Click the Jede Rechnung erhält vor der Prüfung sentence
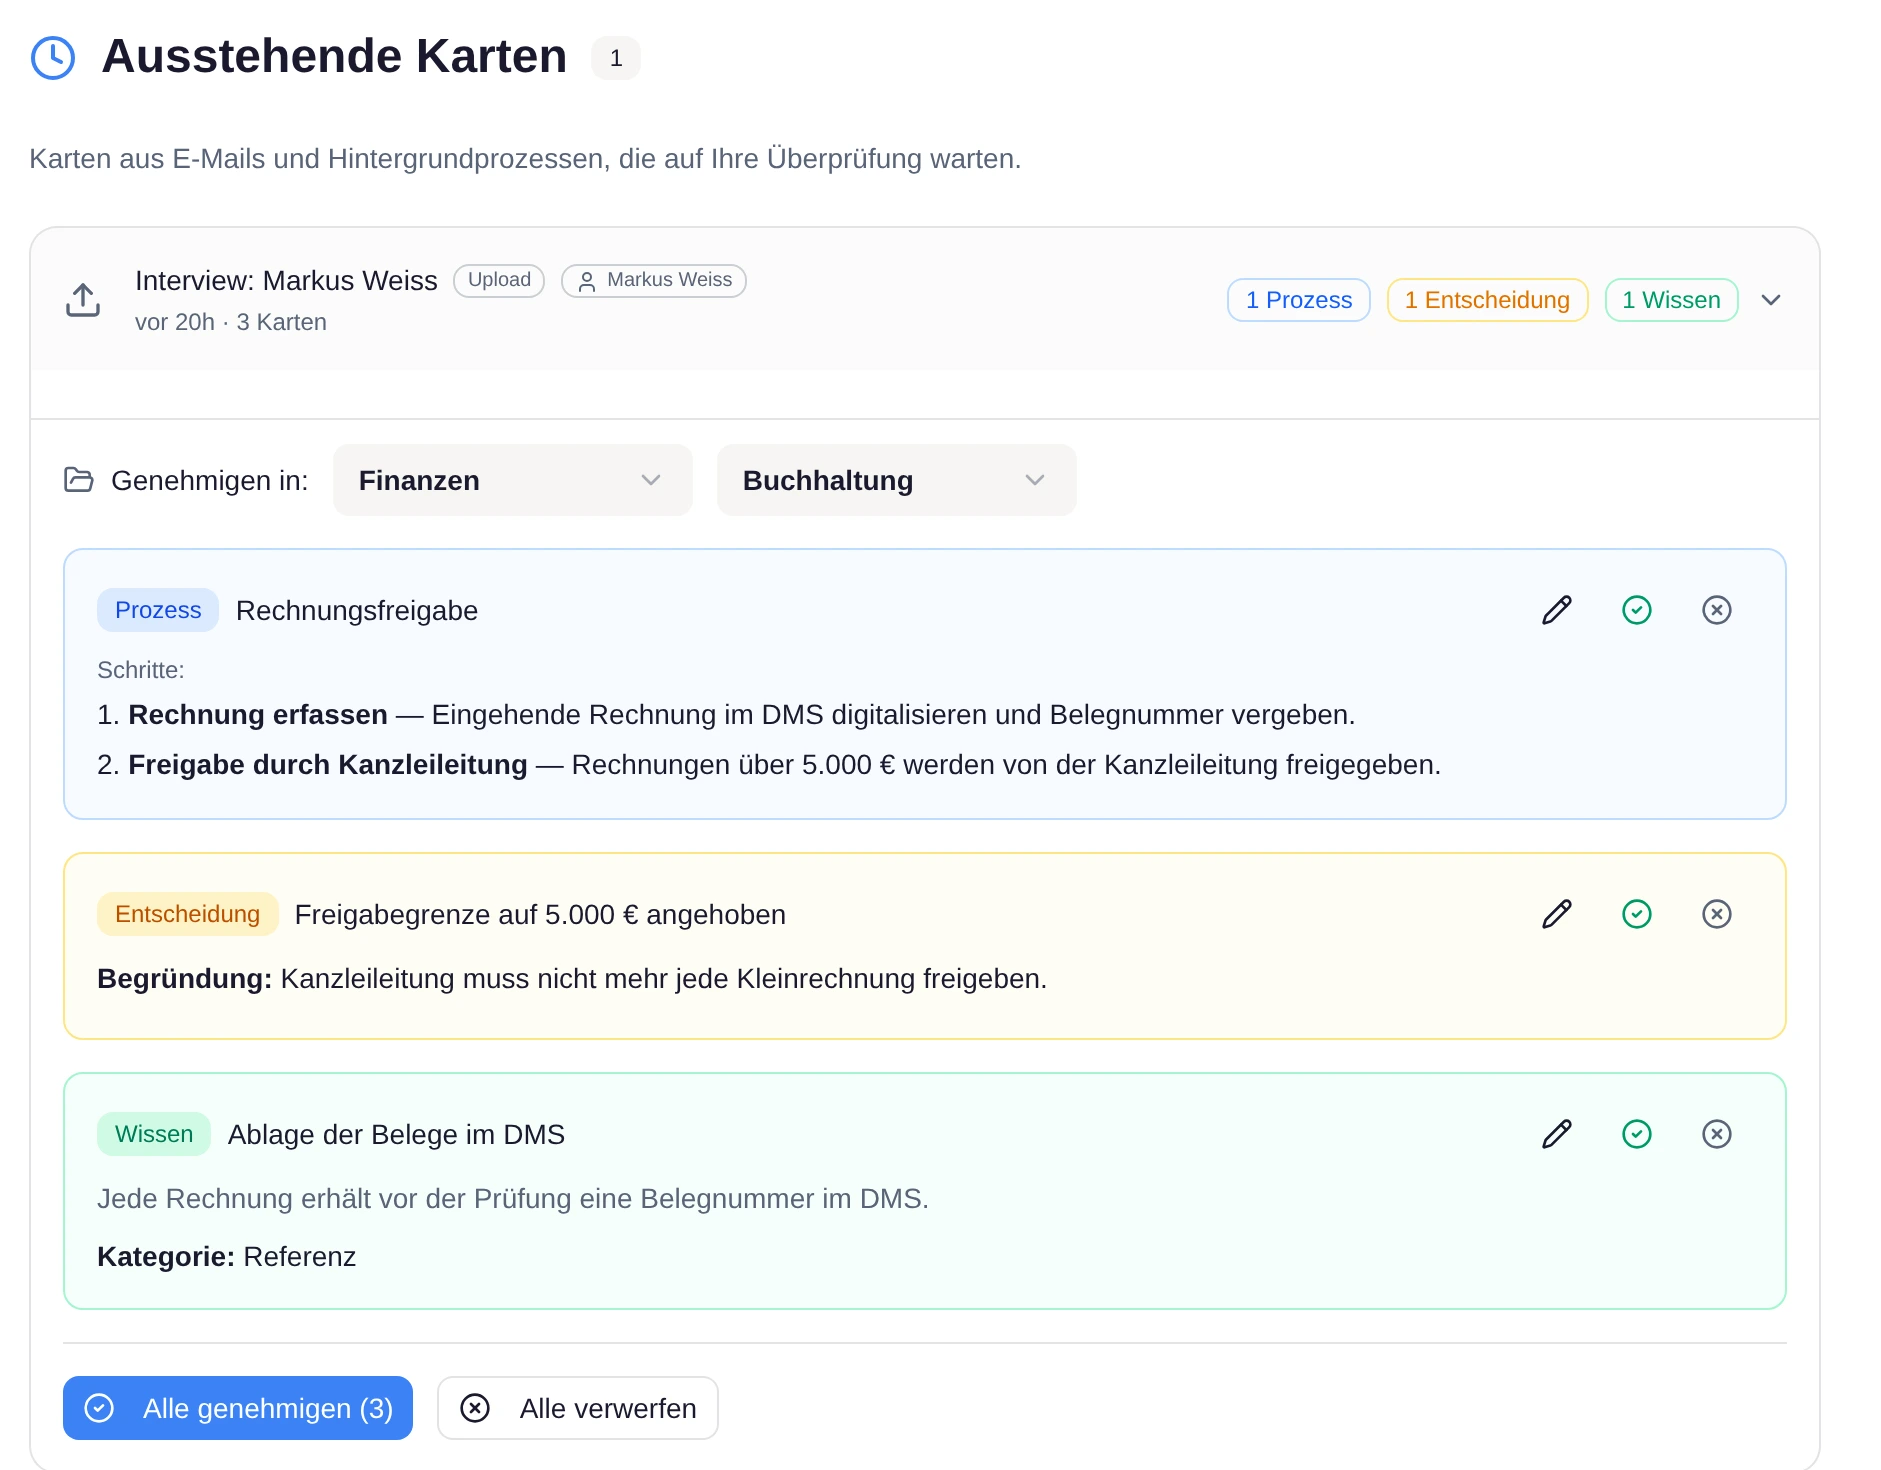This screenshot has height=1470, width=1881. (x=513, y=1199)
